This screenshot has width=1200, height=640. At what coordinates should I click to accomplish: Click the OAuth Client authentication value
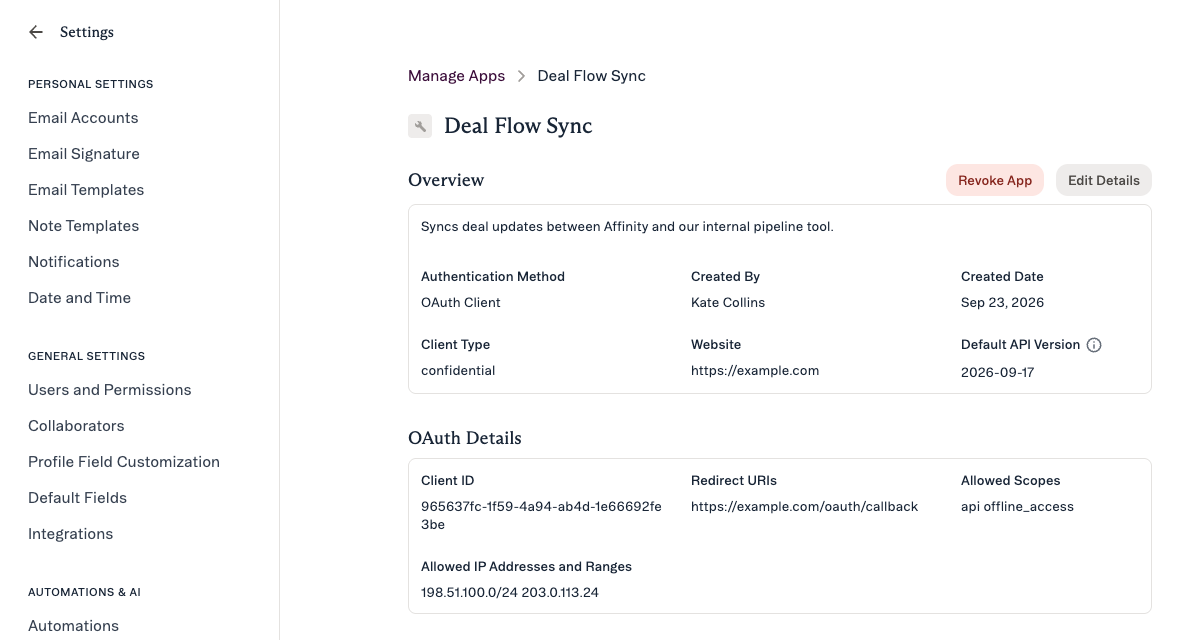coord(461,303)
